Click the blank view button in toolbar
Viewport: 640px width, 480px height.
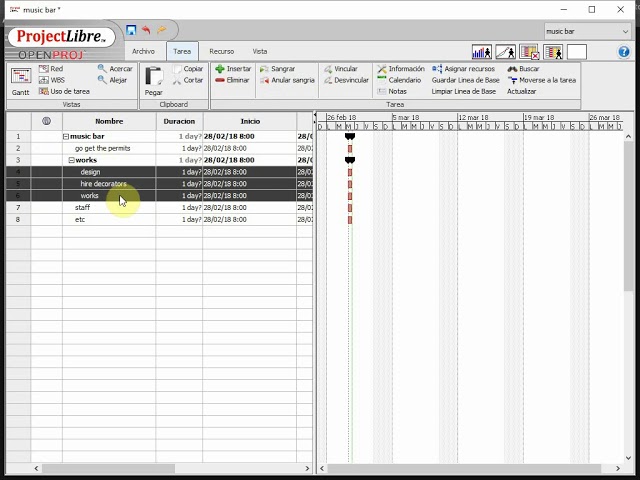577,52
